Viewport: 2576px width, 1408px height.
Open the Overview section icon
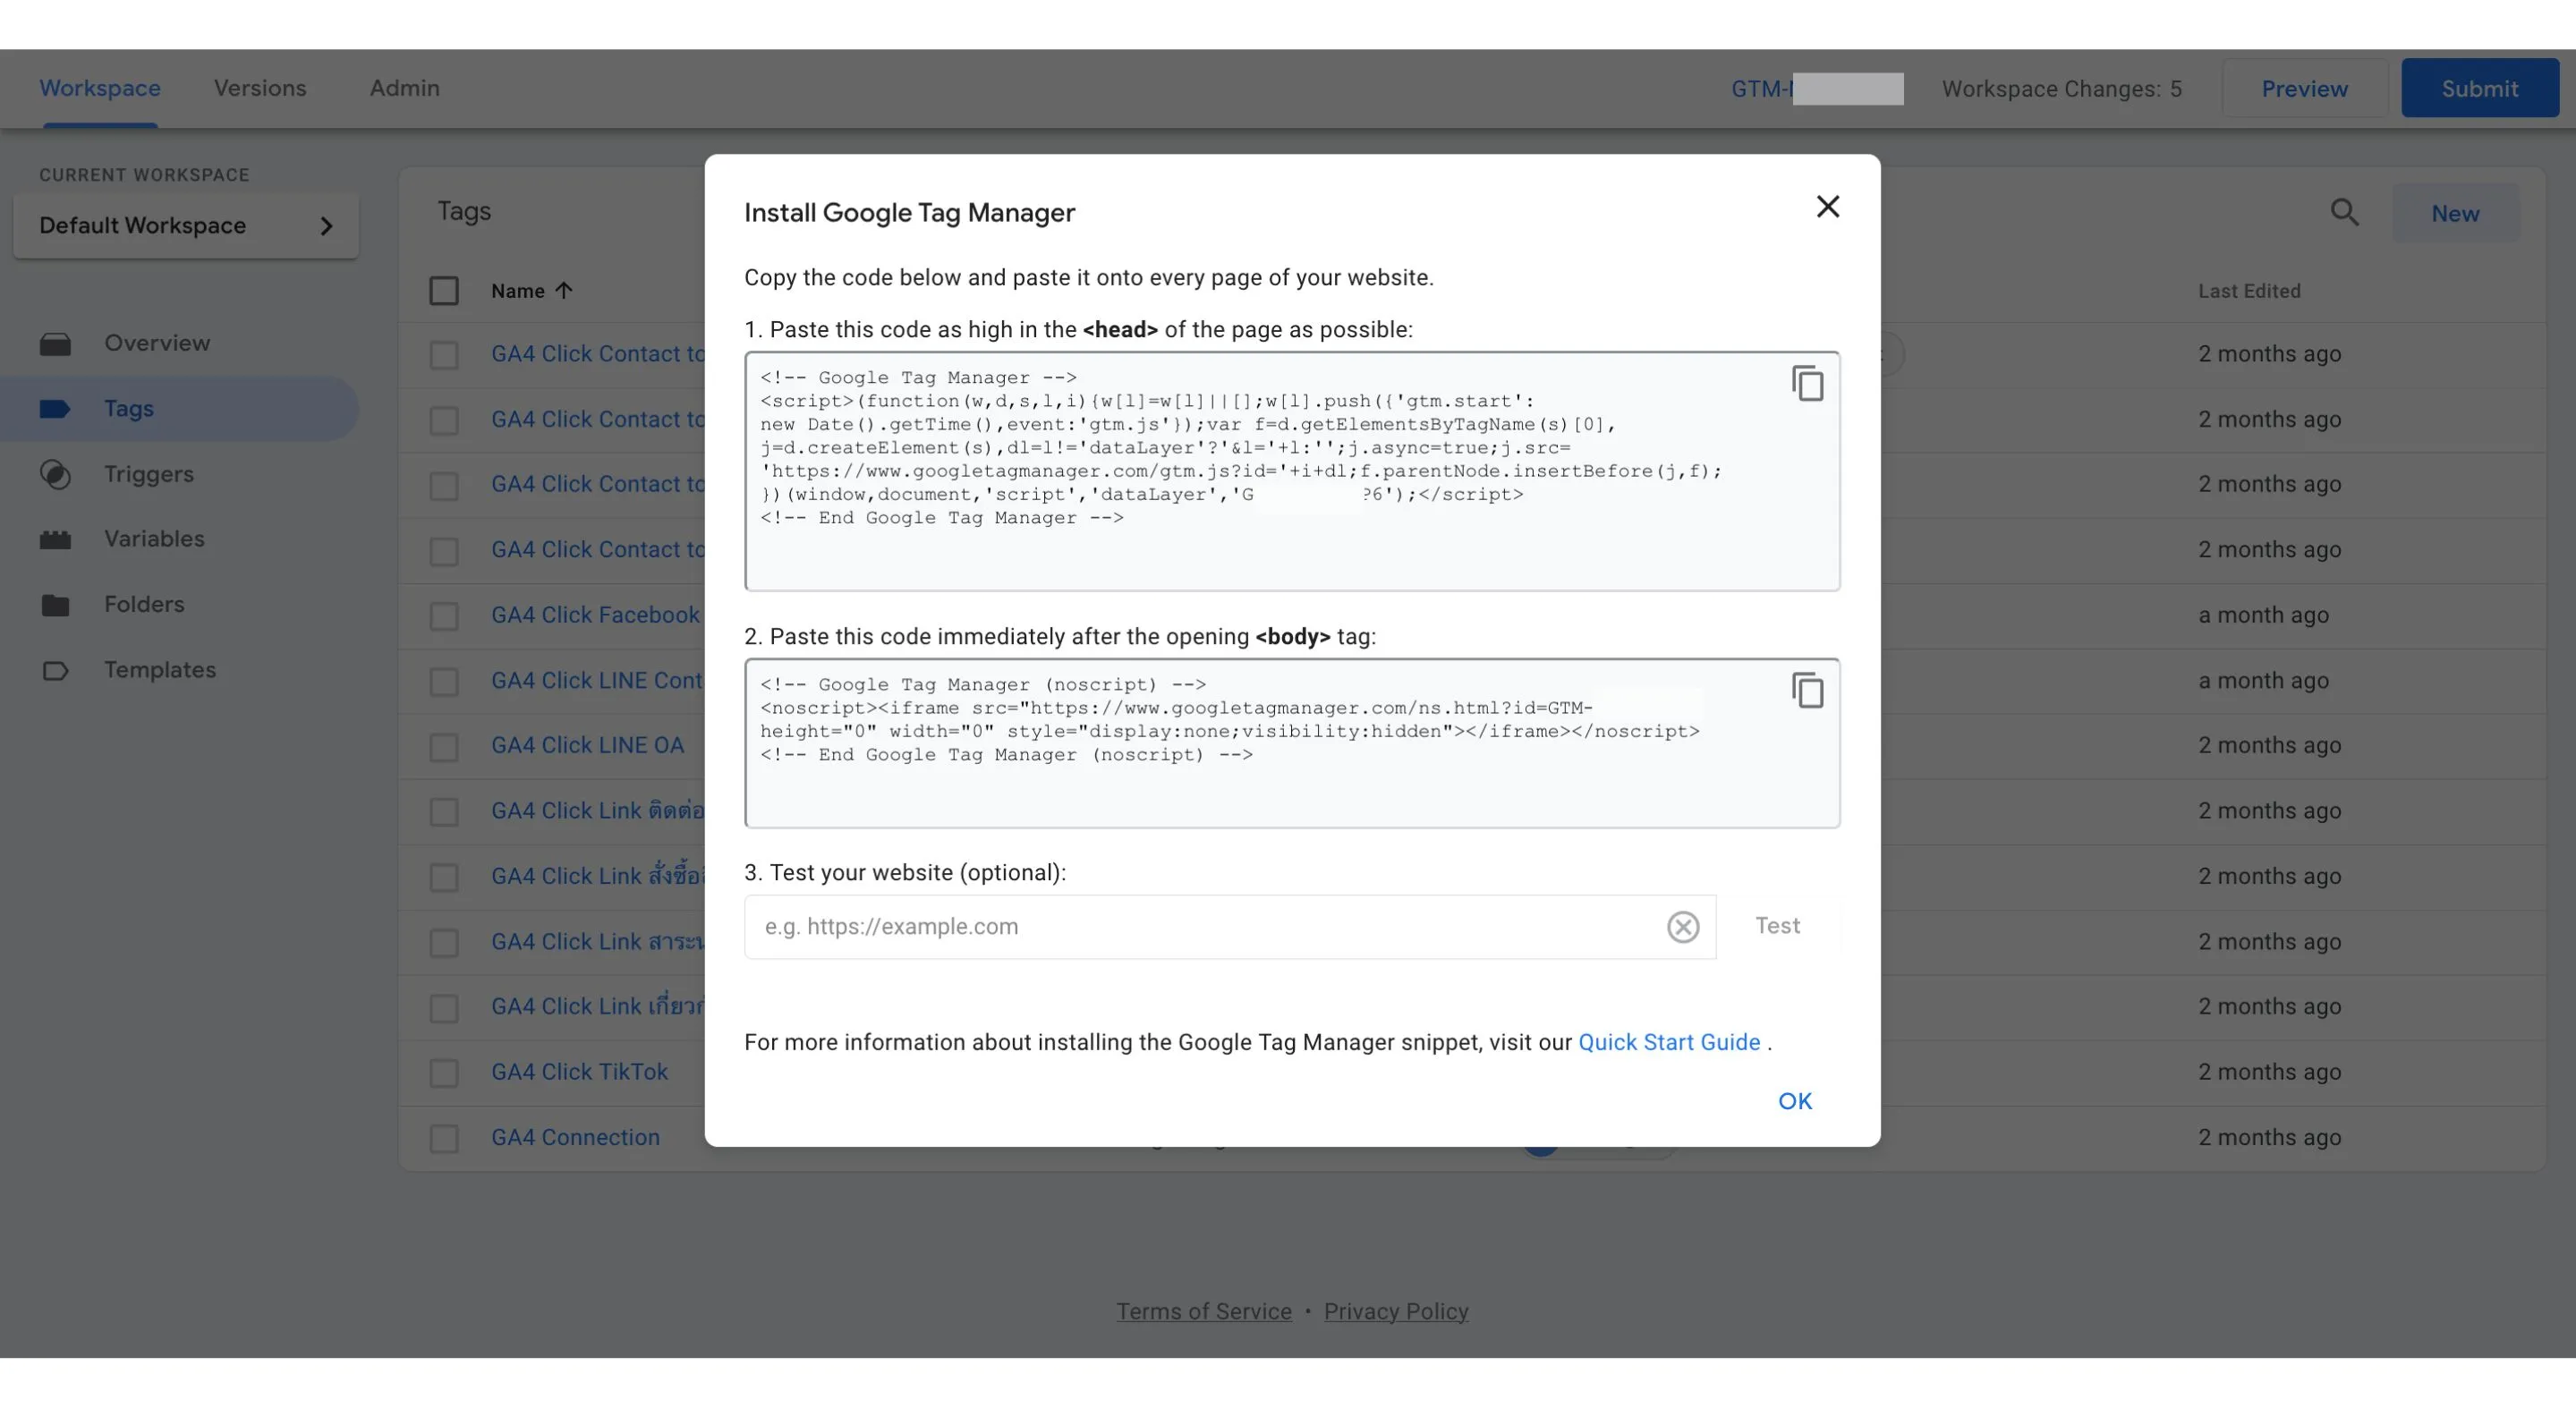click(55, 344)
